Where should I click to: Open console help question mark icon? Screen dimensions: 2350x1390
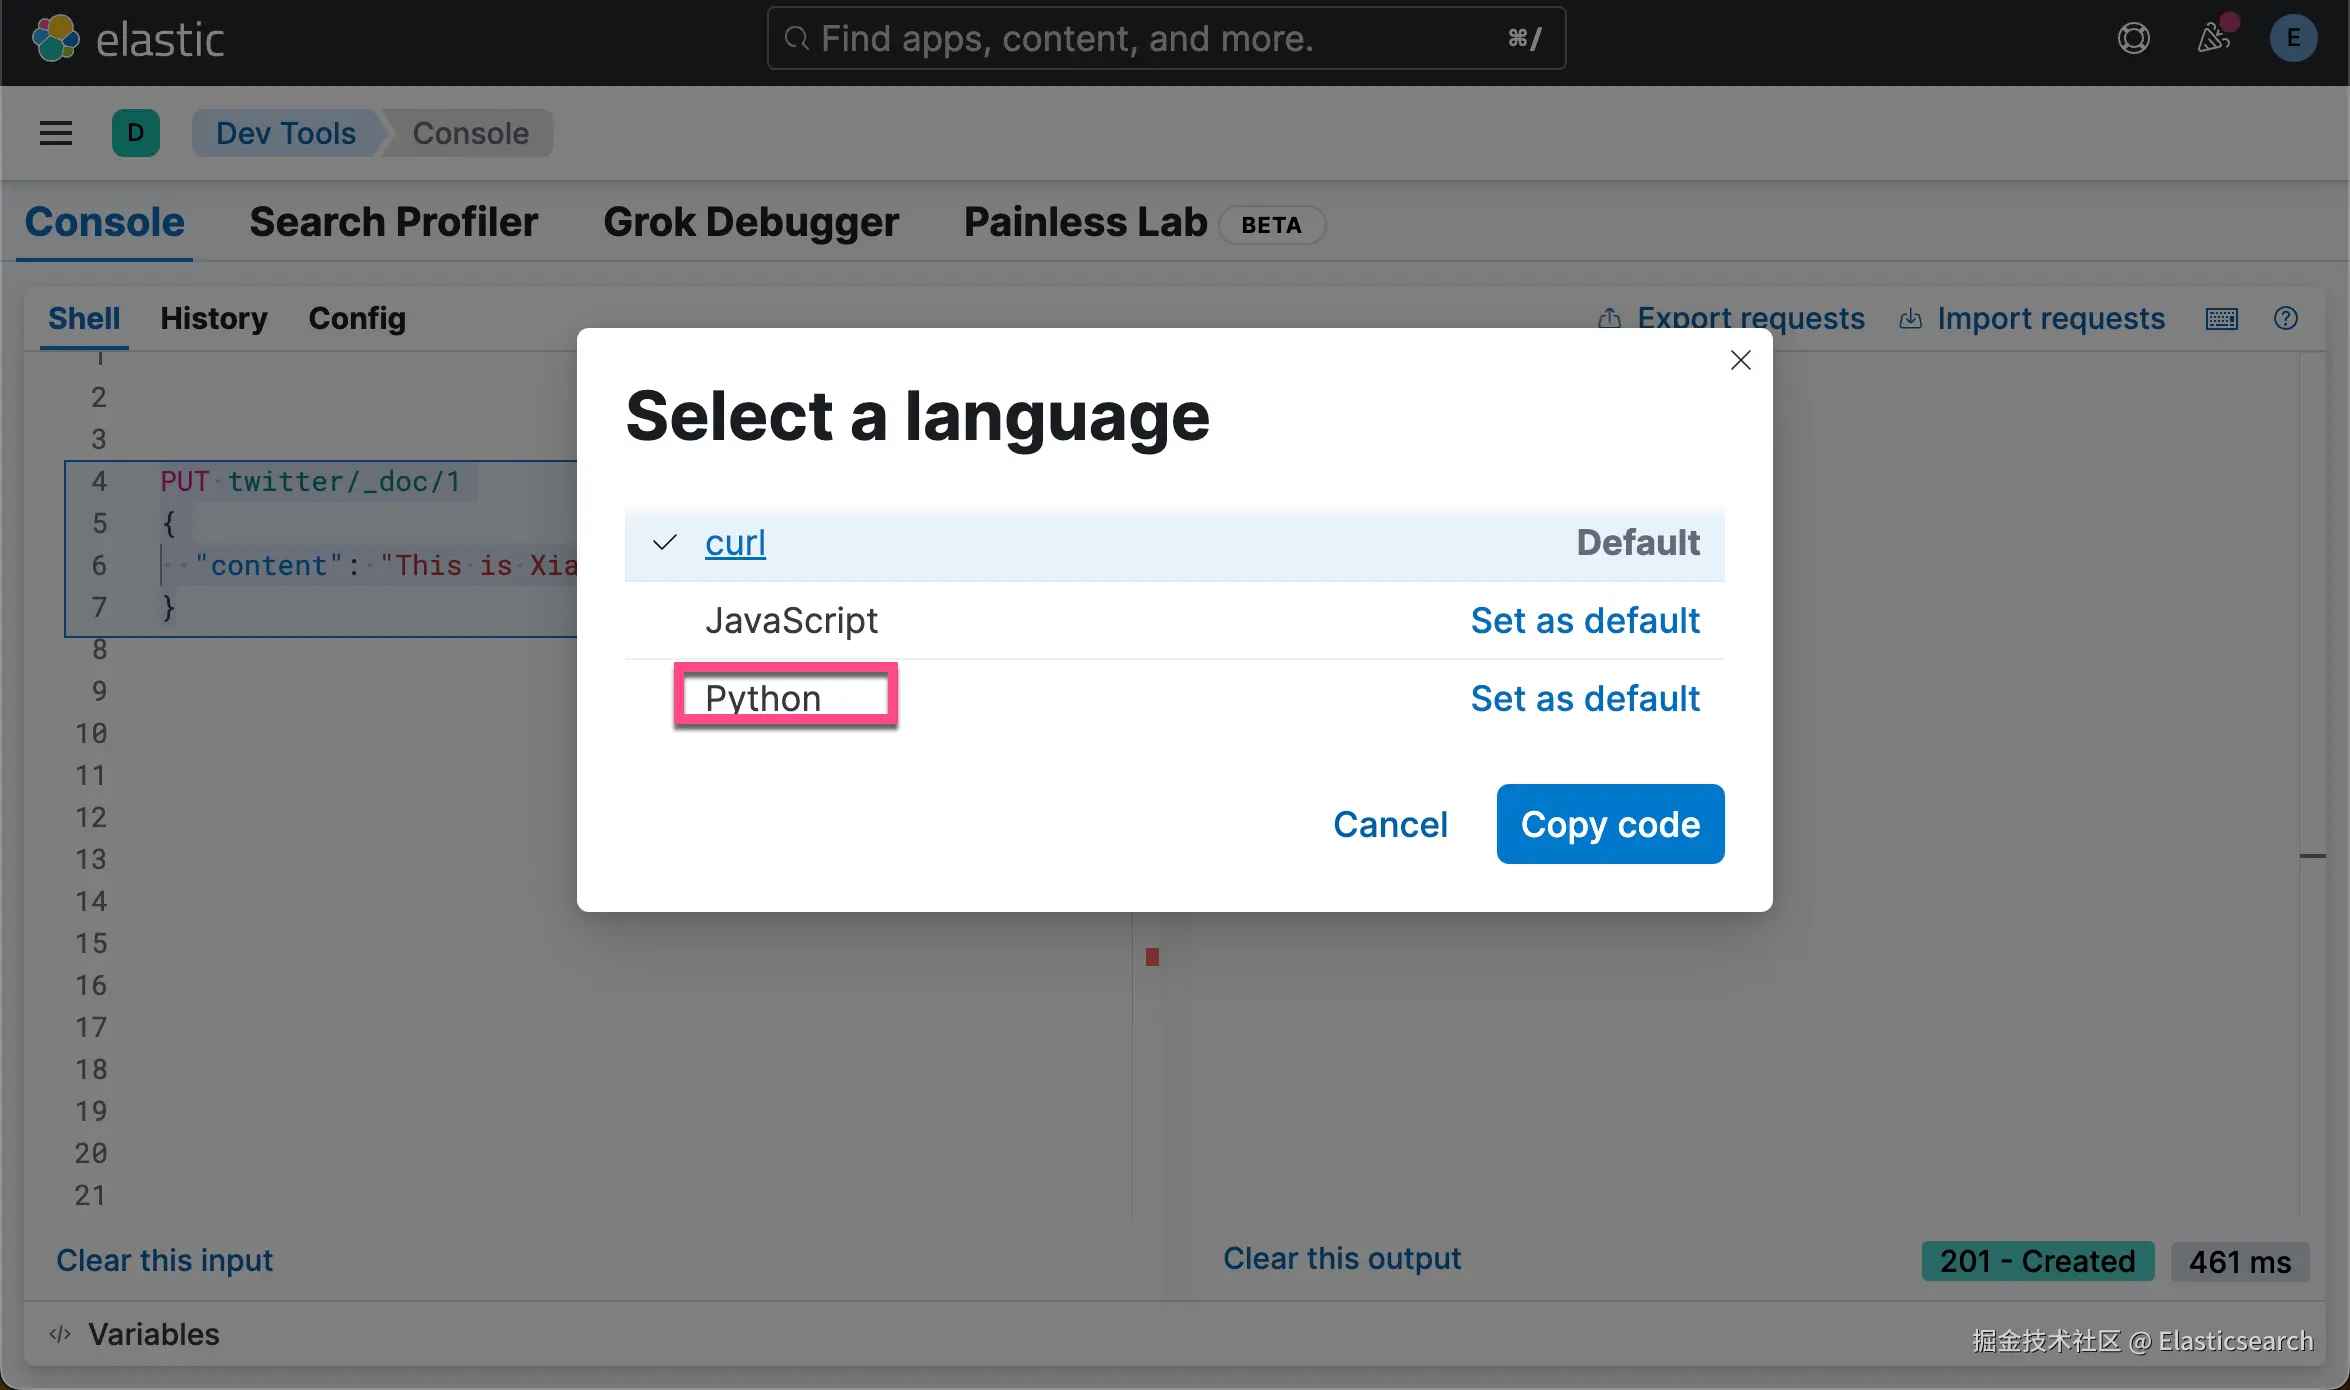(x=2285, y=319)
